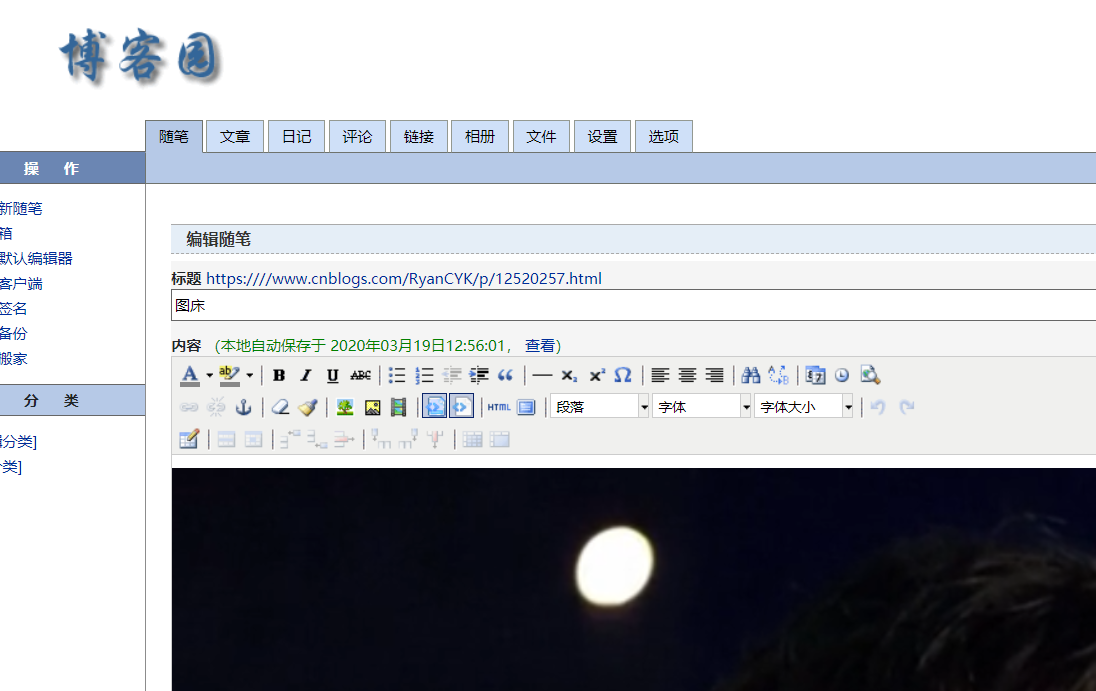The image size is (1096, 691).
Task: Toggle italic formatting
Action: click(305, 375)
